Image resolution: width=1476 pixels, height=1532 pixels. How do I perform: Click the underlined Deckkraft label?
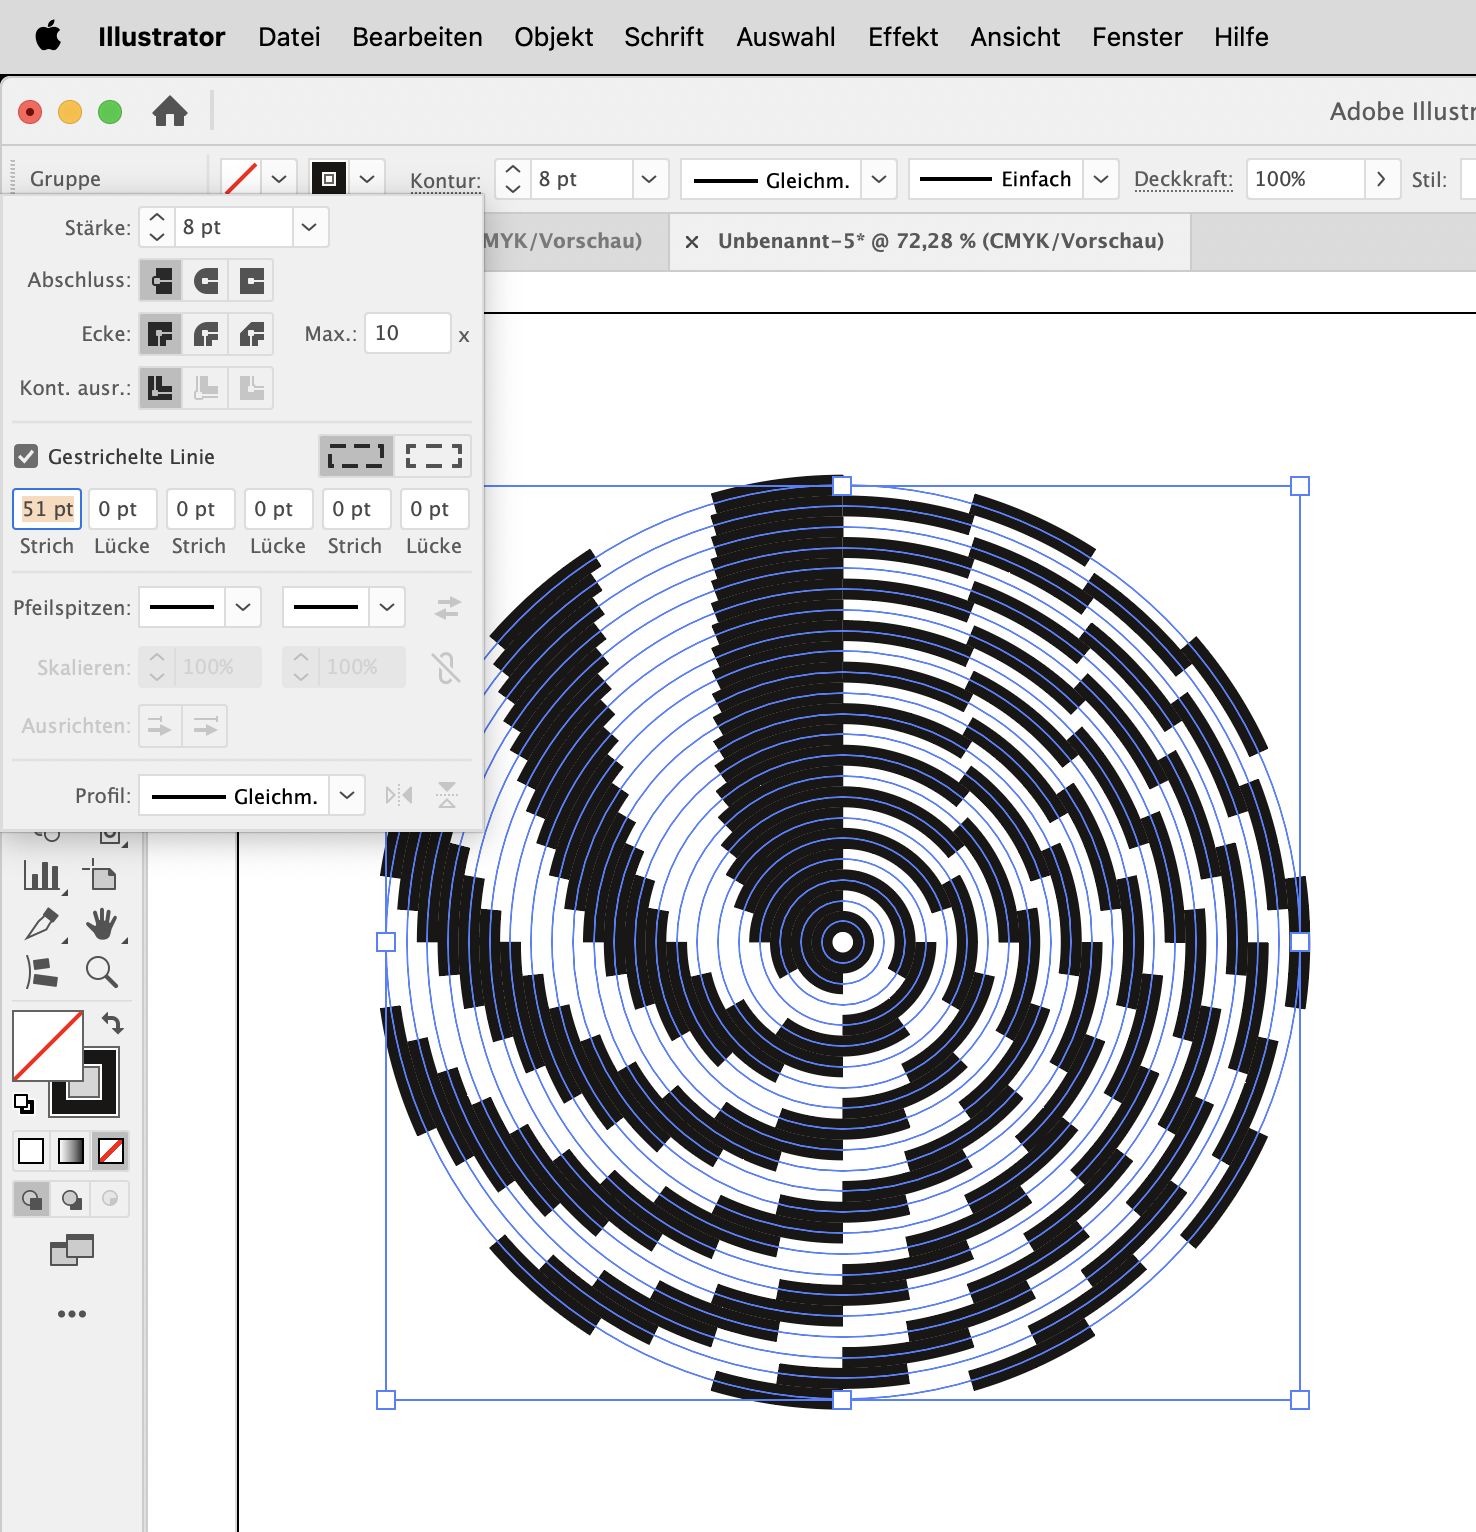[x=1183, y=180]
